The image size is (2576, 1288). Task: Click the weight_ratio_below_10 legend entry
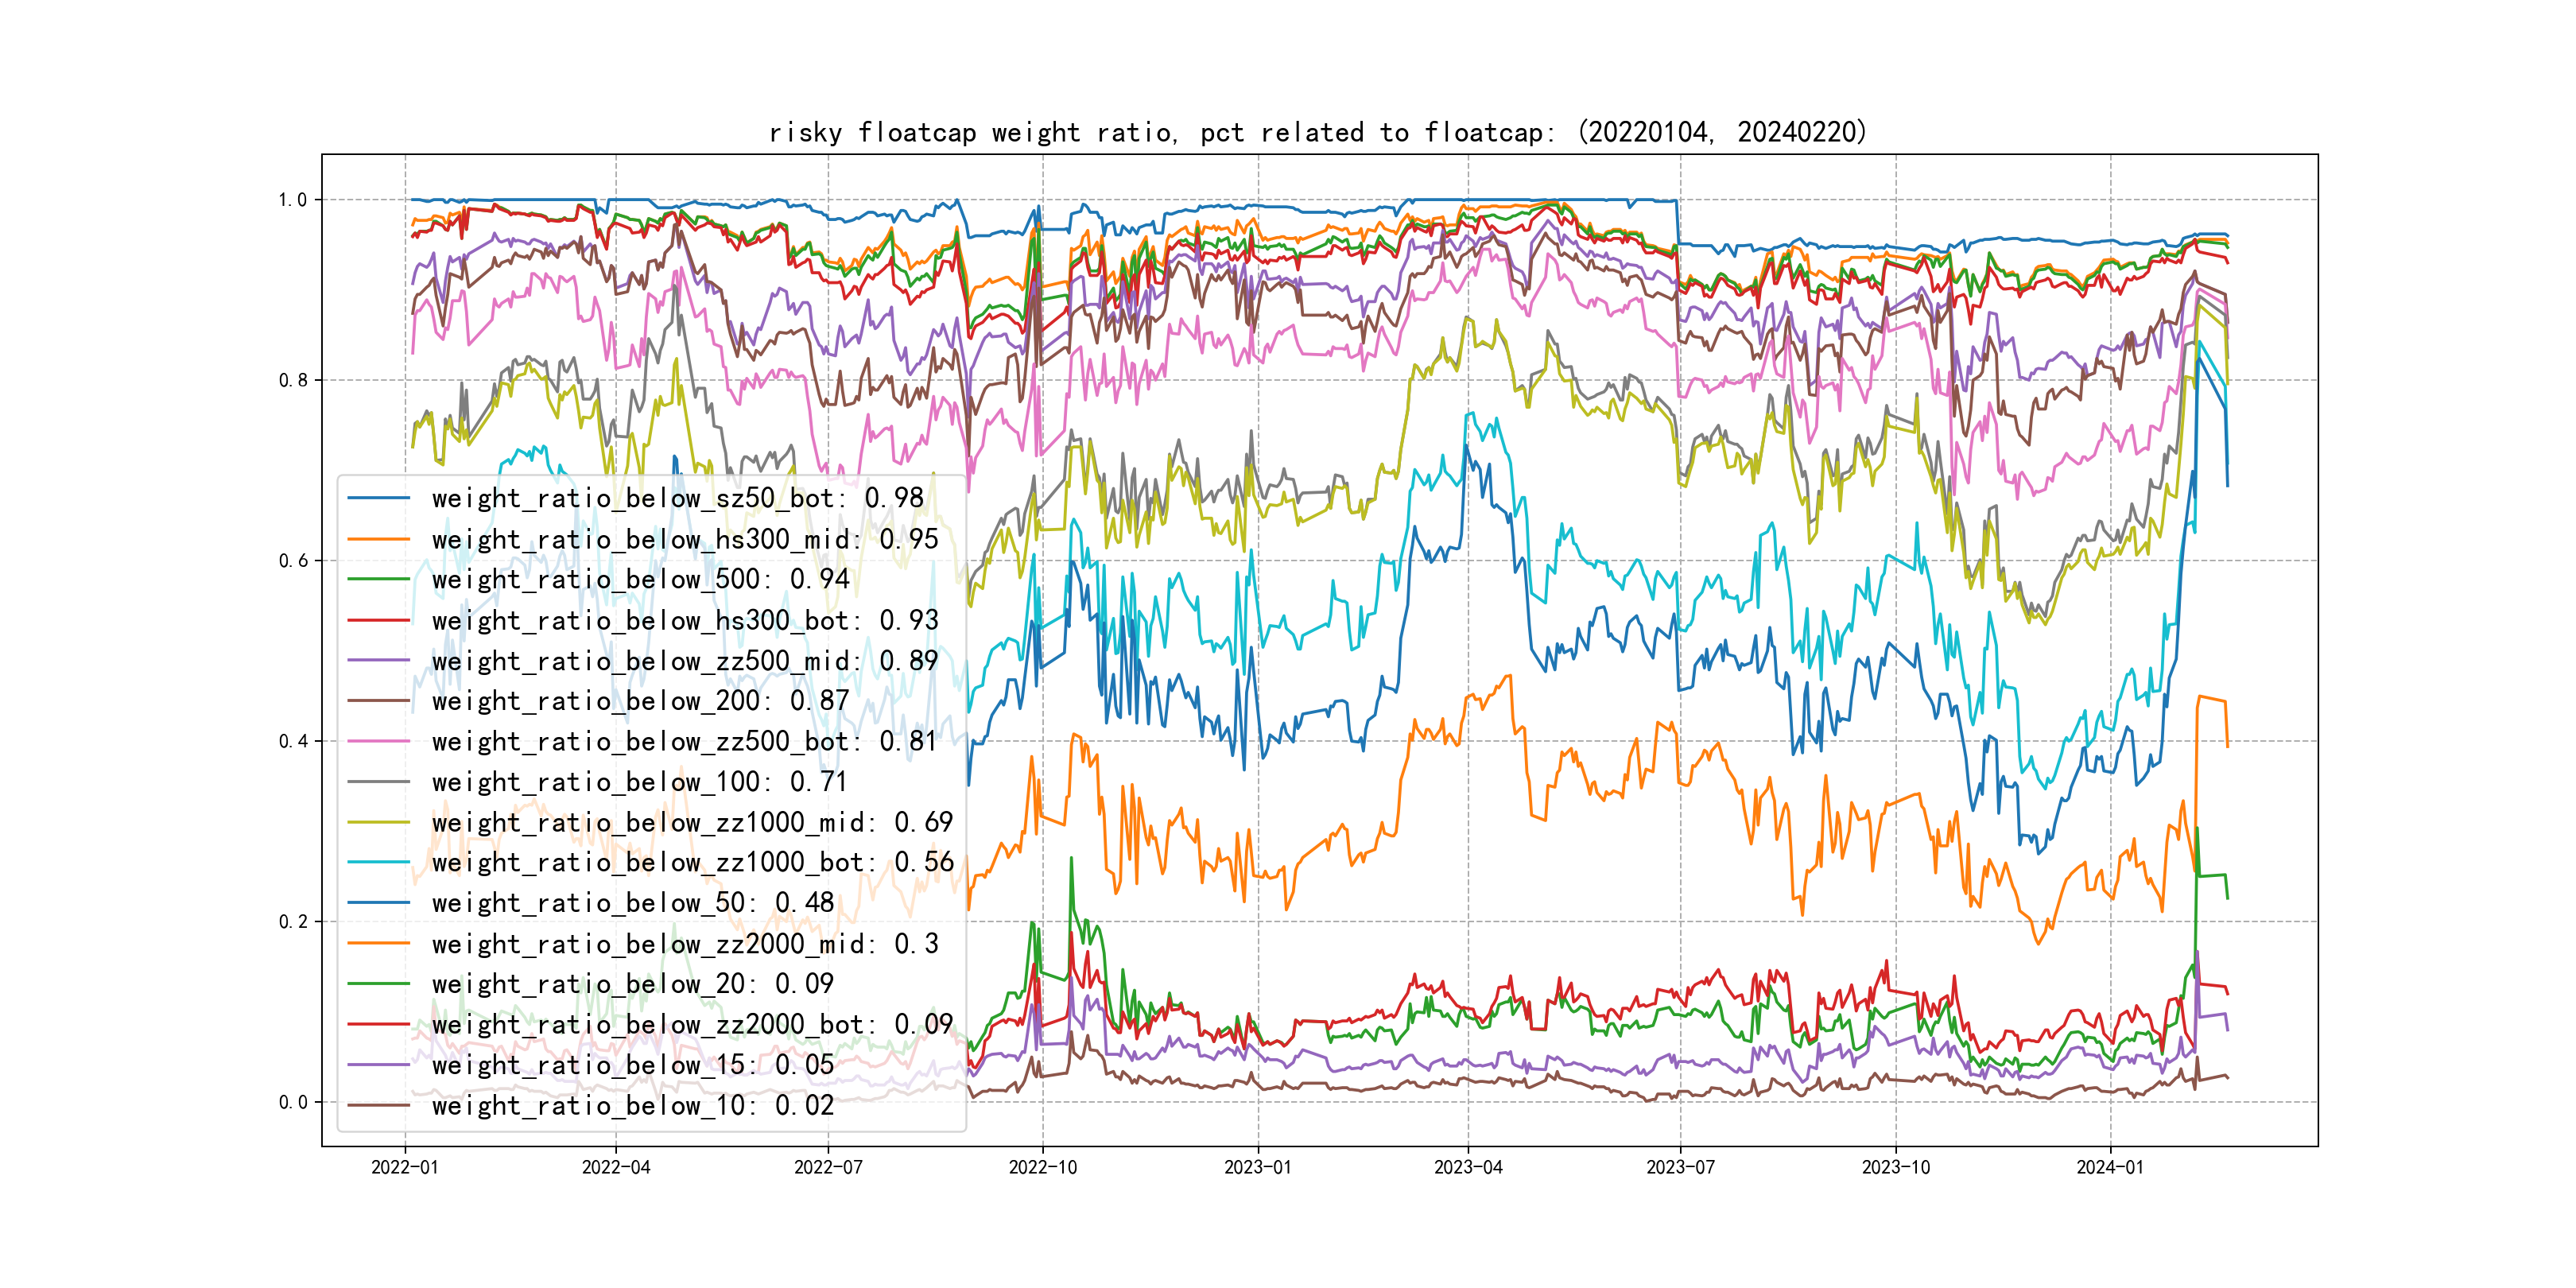pyautogui.click(x=632, y=1105)
